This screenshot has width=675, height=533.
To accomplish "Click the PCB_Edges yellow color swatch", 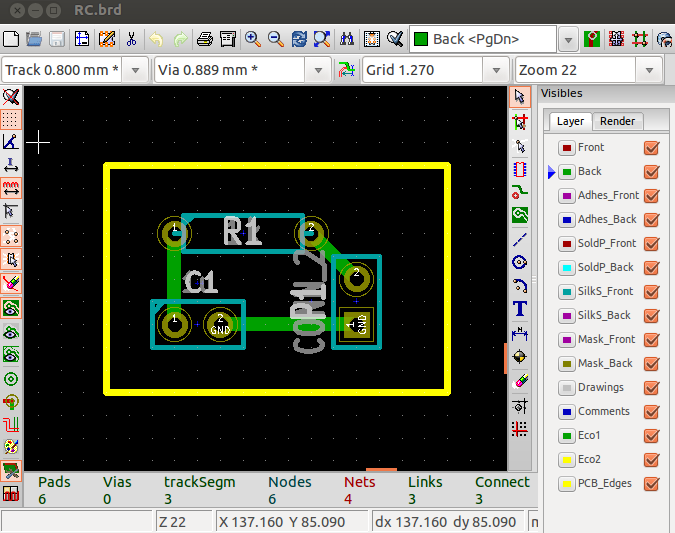I will [567, 484].
